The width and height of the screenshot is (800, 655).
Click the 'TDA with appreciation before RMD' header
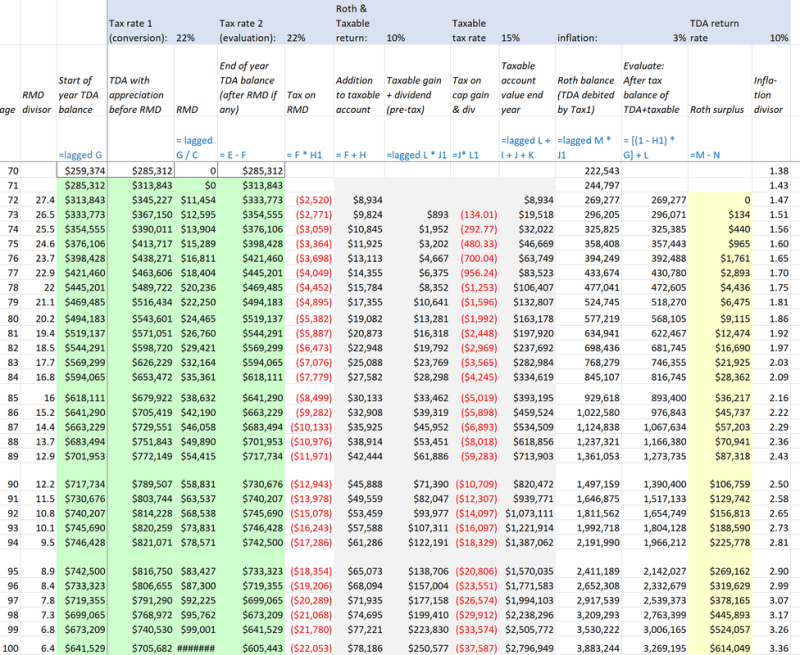tap(136, 95)
